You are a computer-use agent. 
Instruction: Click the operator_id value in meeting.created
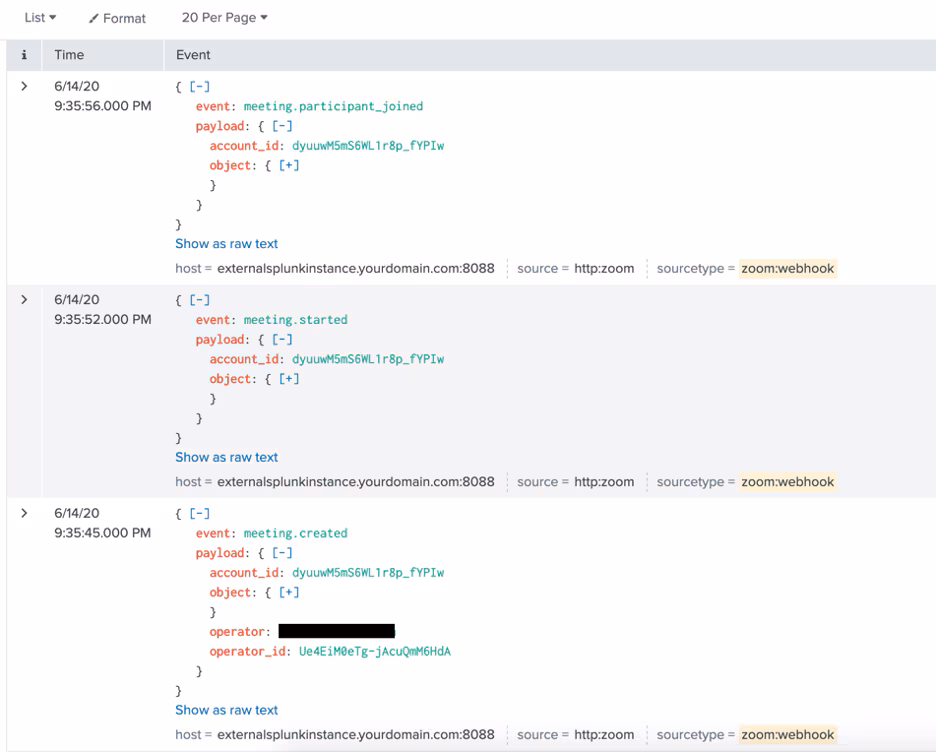[x=374, y=652]
